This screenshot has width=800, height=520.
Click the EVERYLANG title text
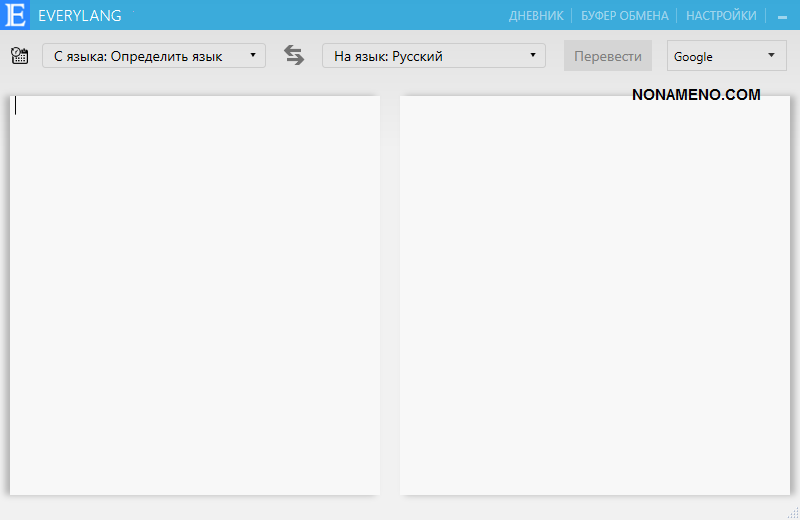(x=80, y=16)
